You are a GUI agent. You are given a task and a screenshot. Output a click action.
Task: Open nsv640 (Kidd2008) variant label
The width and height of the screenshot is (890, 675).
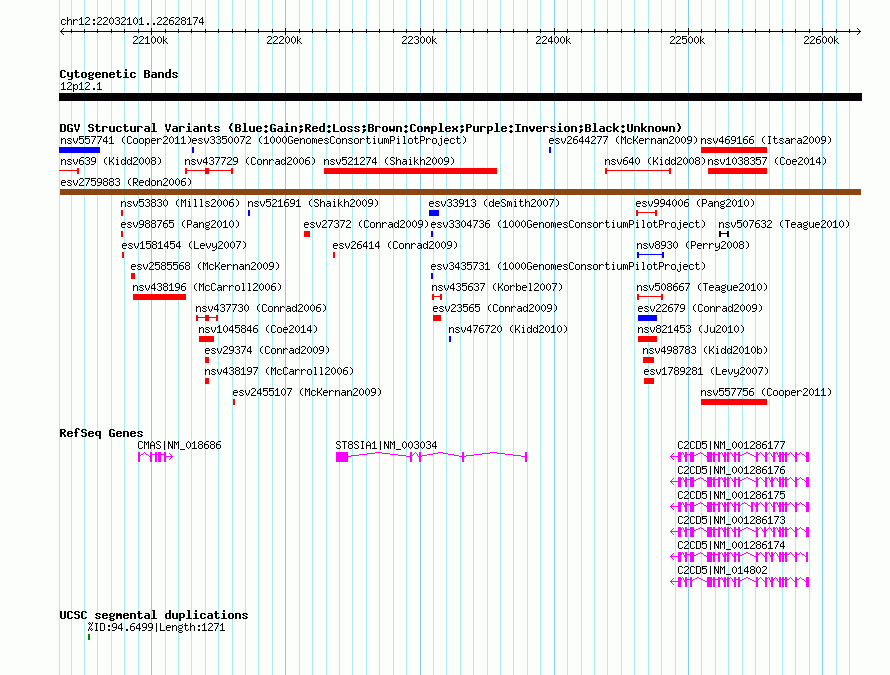655,161
